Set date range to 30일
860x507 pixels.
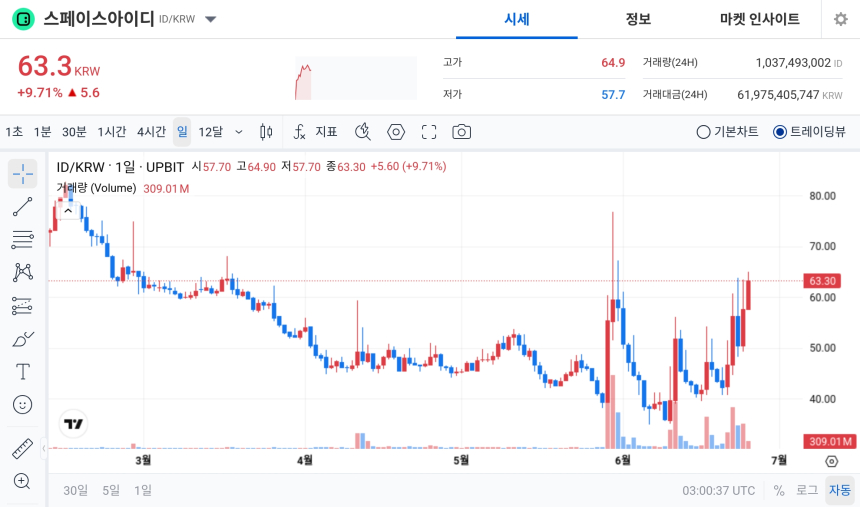(75, 490)
